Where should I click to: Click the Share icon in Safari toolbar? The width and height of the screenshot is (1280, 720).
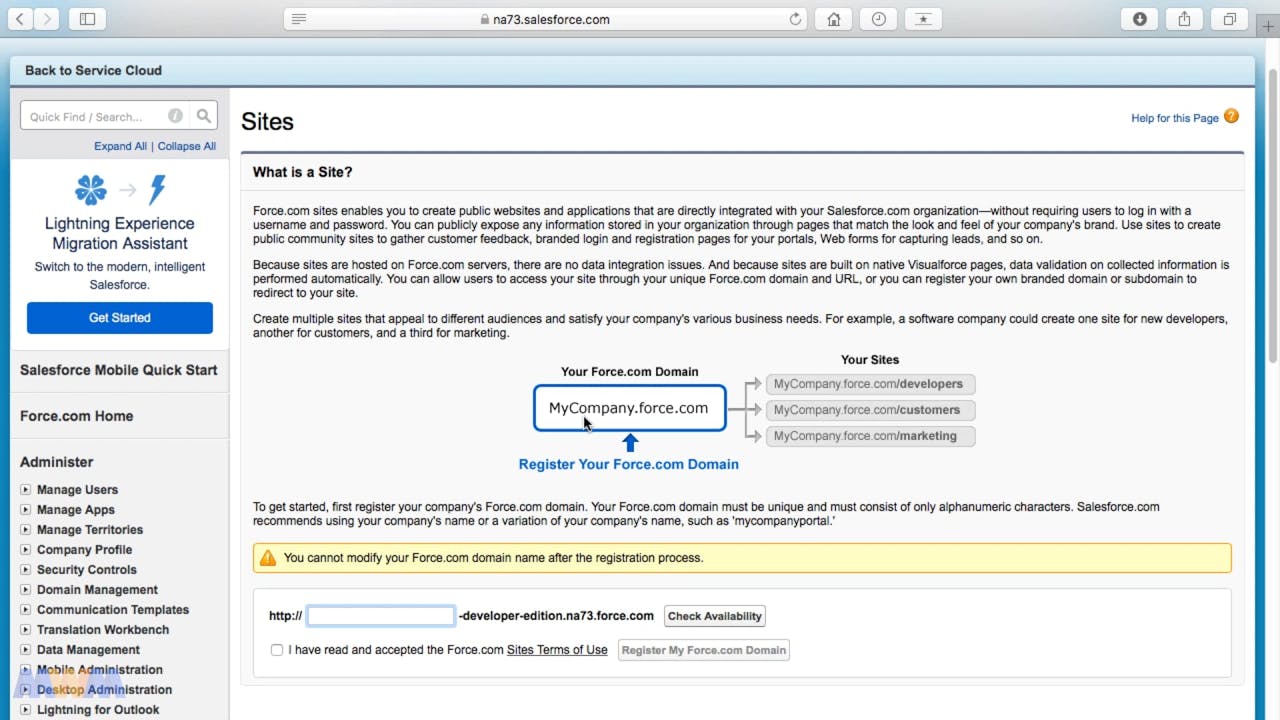click(1184, 19)
